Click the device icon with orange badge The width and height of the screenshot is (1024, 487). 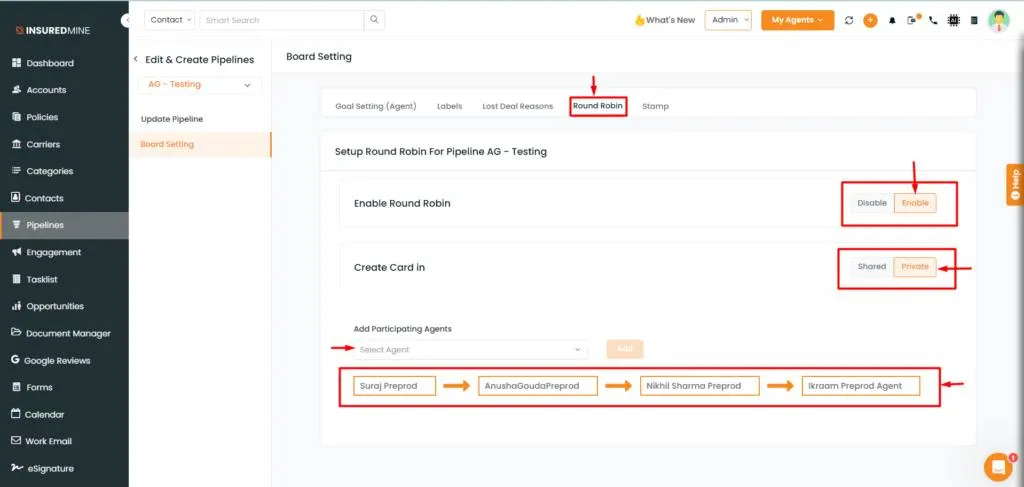coord(912,20)
